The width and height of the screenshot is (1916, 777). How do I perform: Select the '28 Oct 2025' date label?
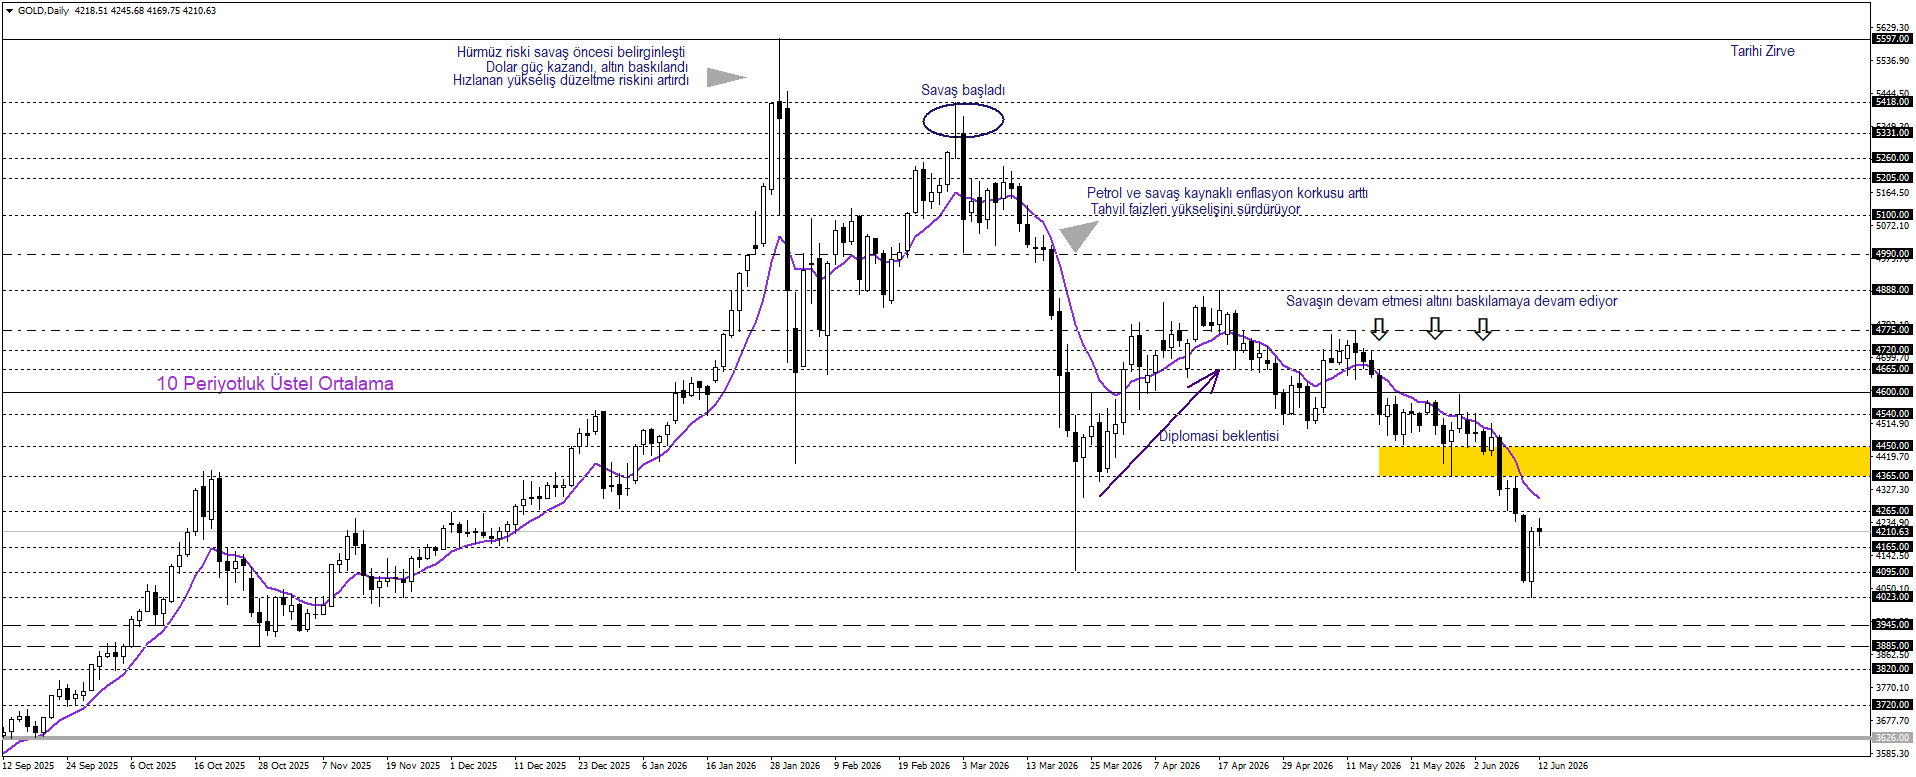coord(284,766)
